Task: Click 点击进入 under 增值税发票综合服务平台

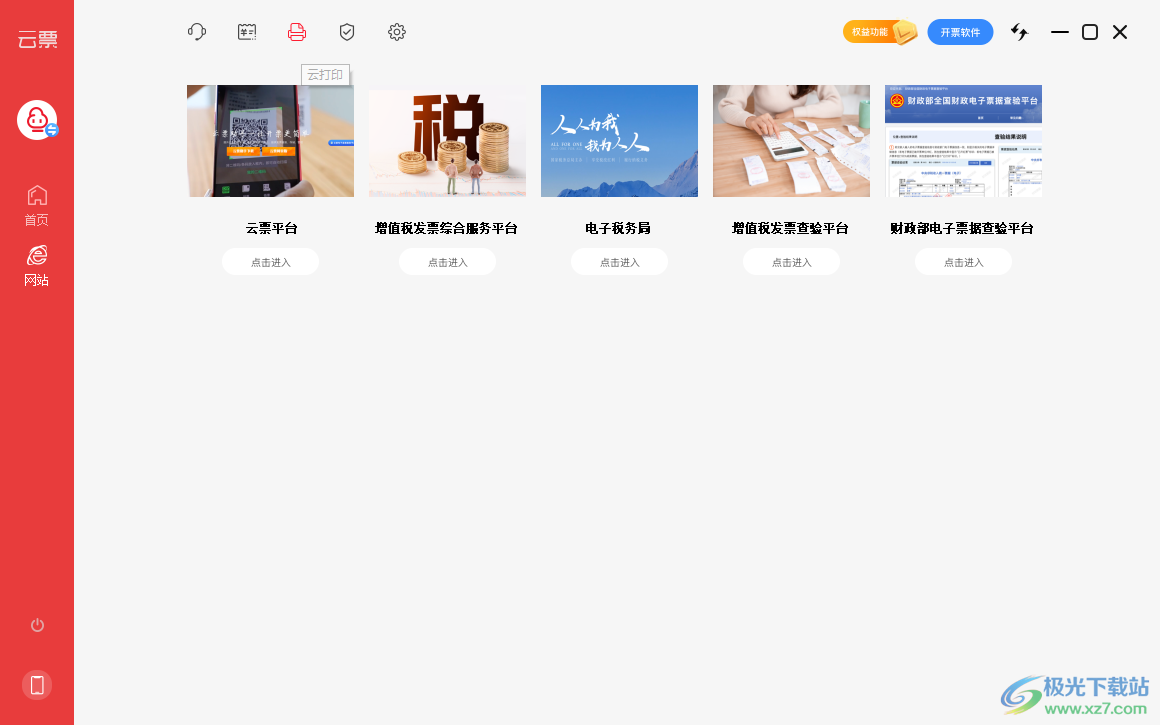Action: click(x=448, y=262)
